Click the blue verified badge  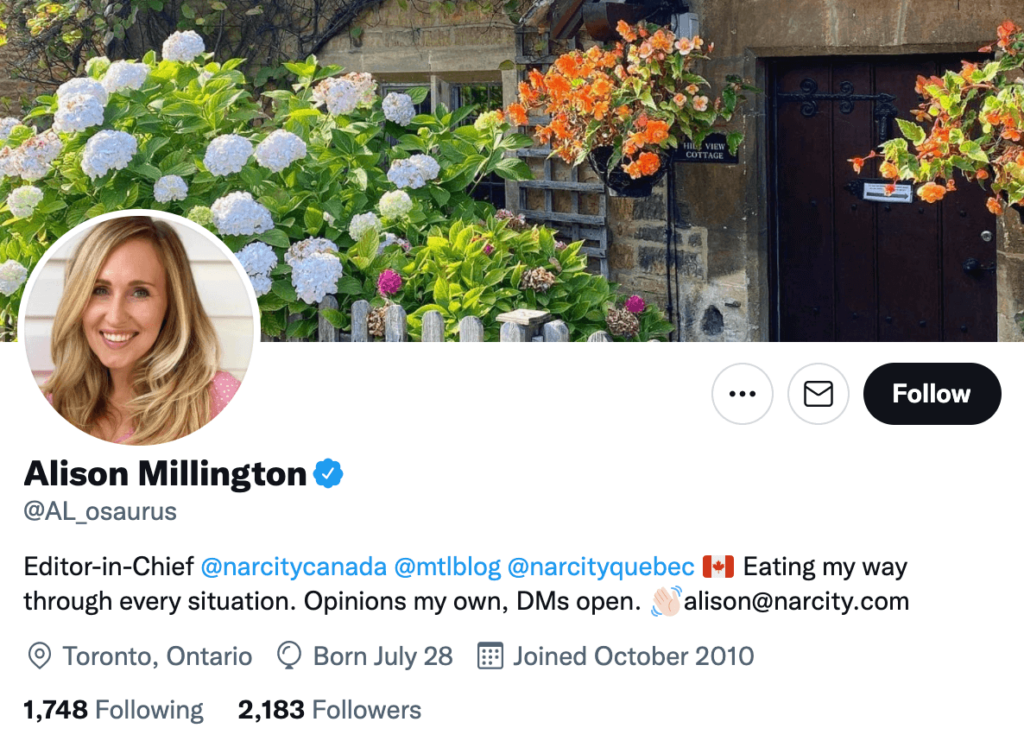(x=329, y=473)
